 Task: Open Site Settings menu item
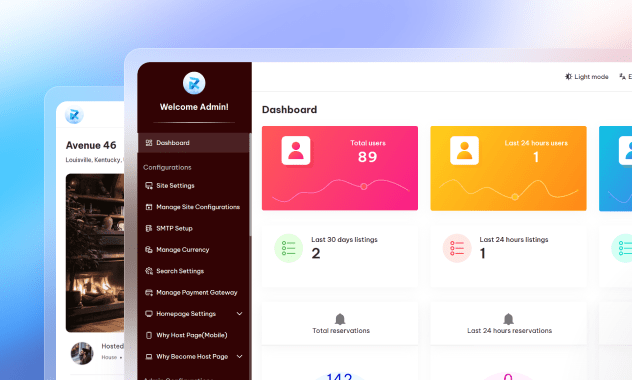193,186
